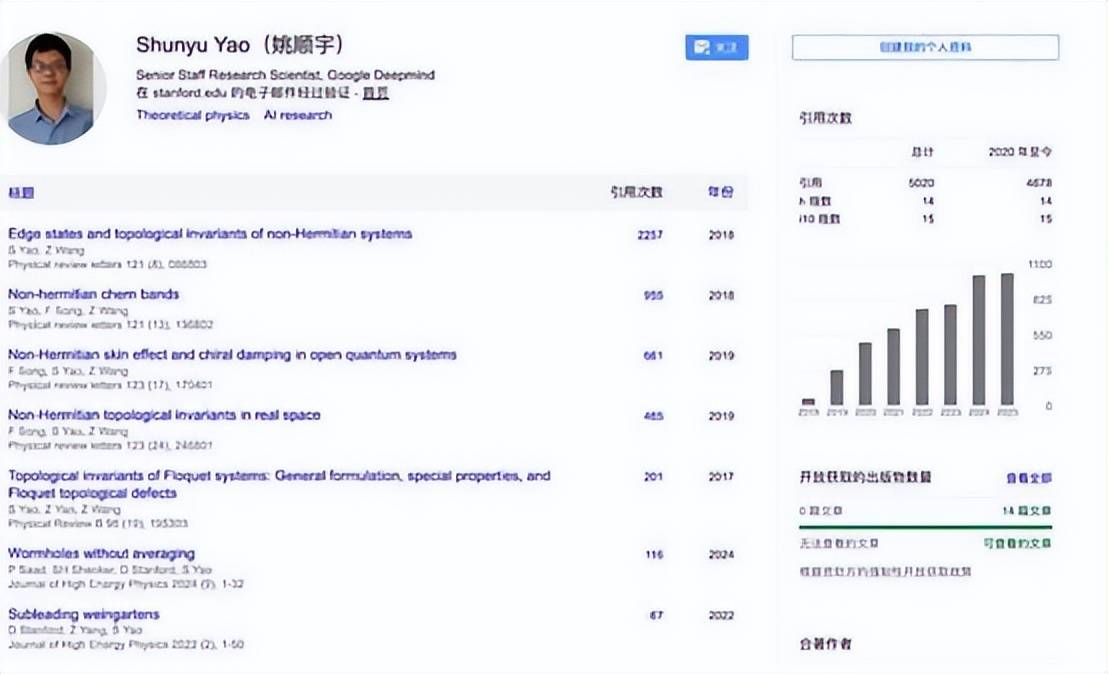Click the blue Follow button with envelope icon
The image size is (1108, 674).
716,47
